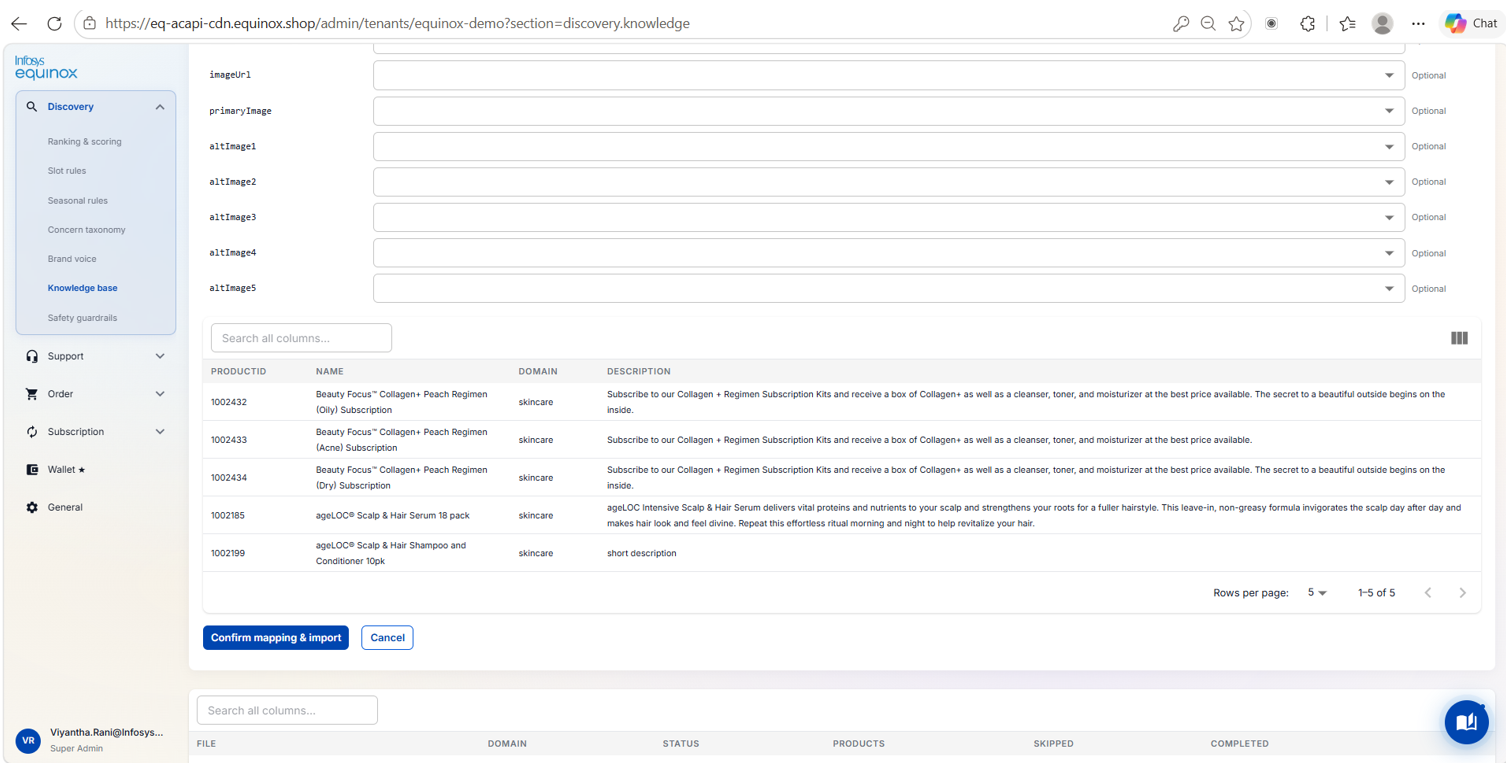
Task: Open the altImage3 mapping dropdown
Action: 888,217
